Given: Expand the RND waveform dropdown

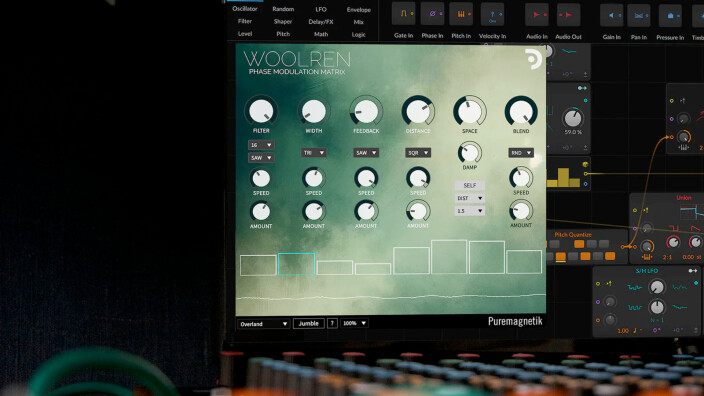Looking at the screenshot, I should click(521, 153).
